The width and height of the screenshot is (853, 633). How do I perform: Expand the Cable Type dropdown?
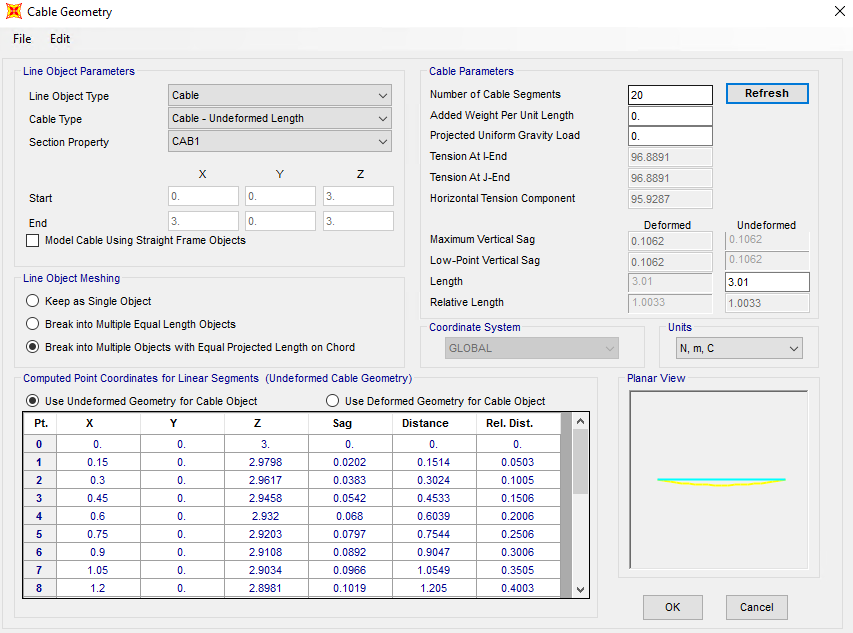[x=280, y=119]
